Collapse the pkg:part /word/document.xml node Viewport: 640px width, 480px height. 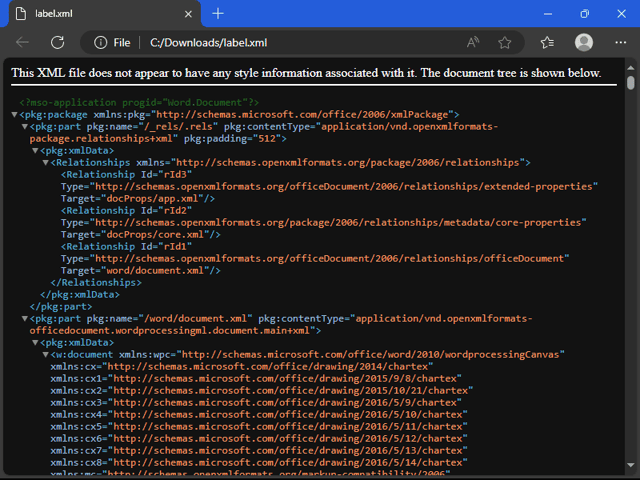(24, 318)
